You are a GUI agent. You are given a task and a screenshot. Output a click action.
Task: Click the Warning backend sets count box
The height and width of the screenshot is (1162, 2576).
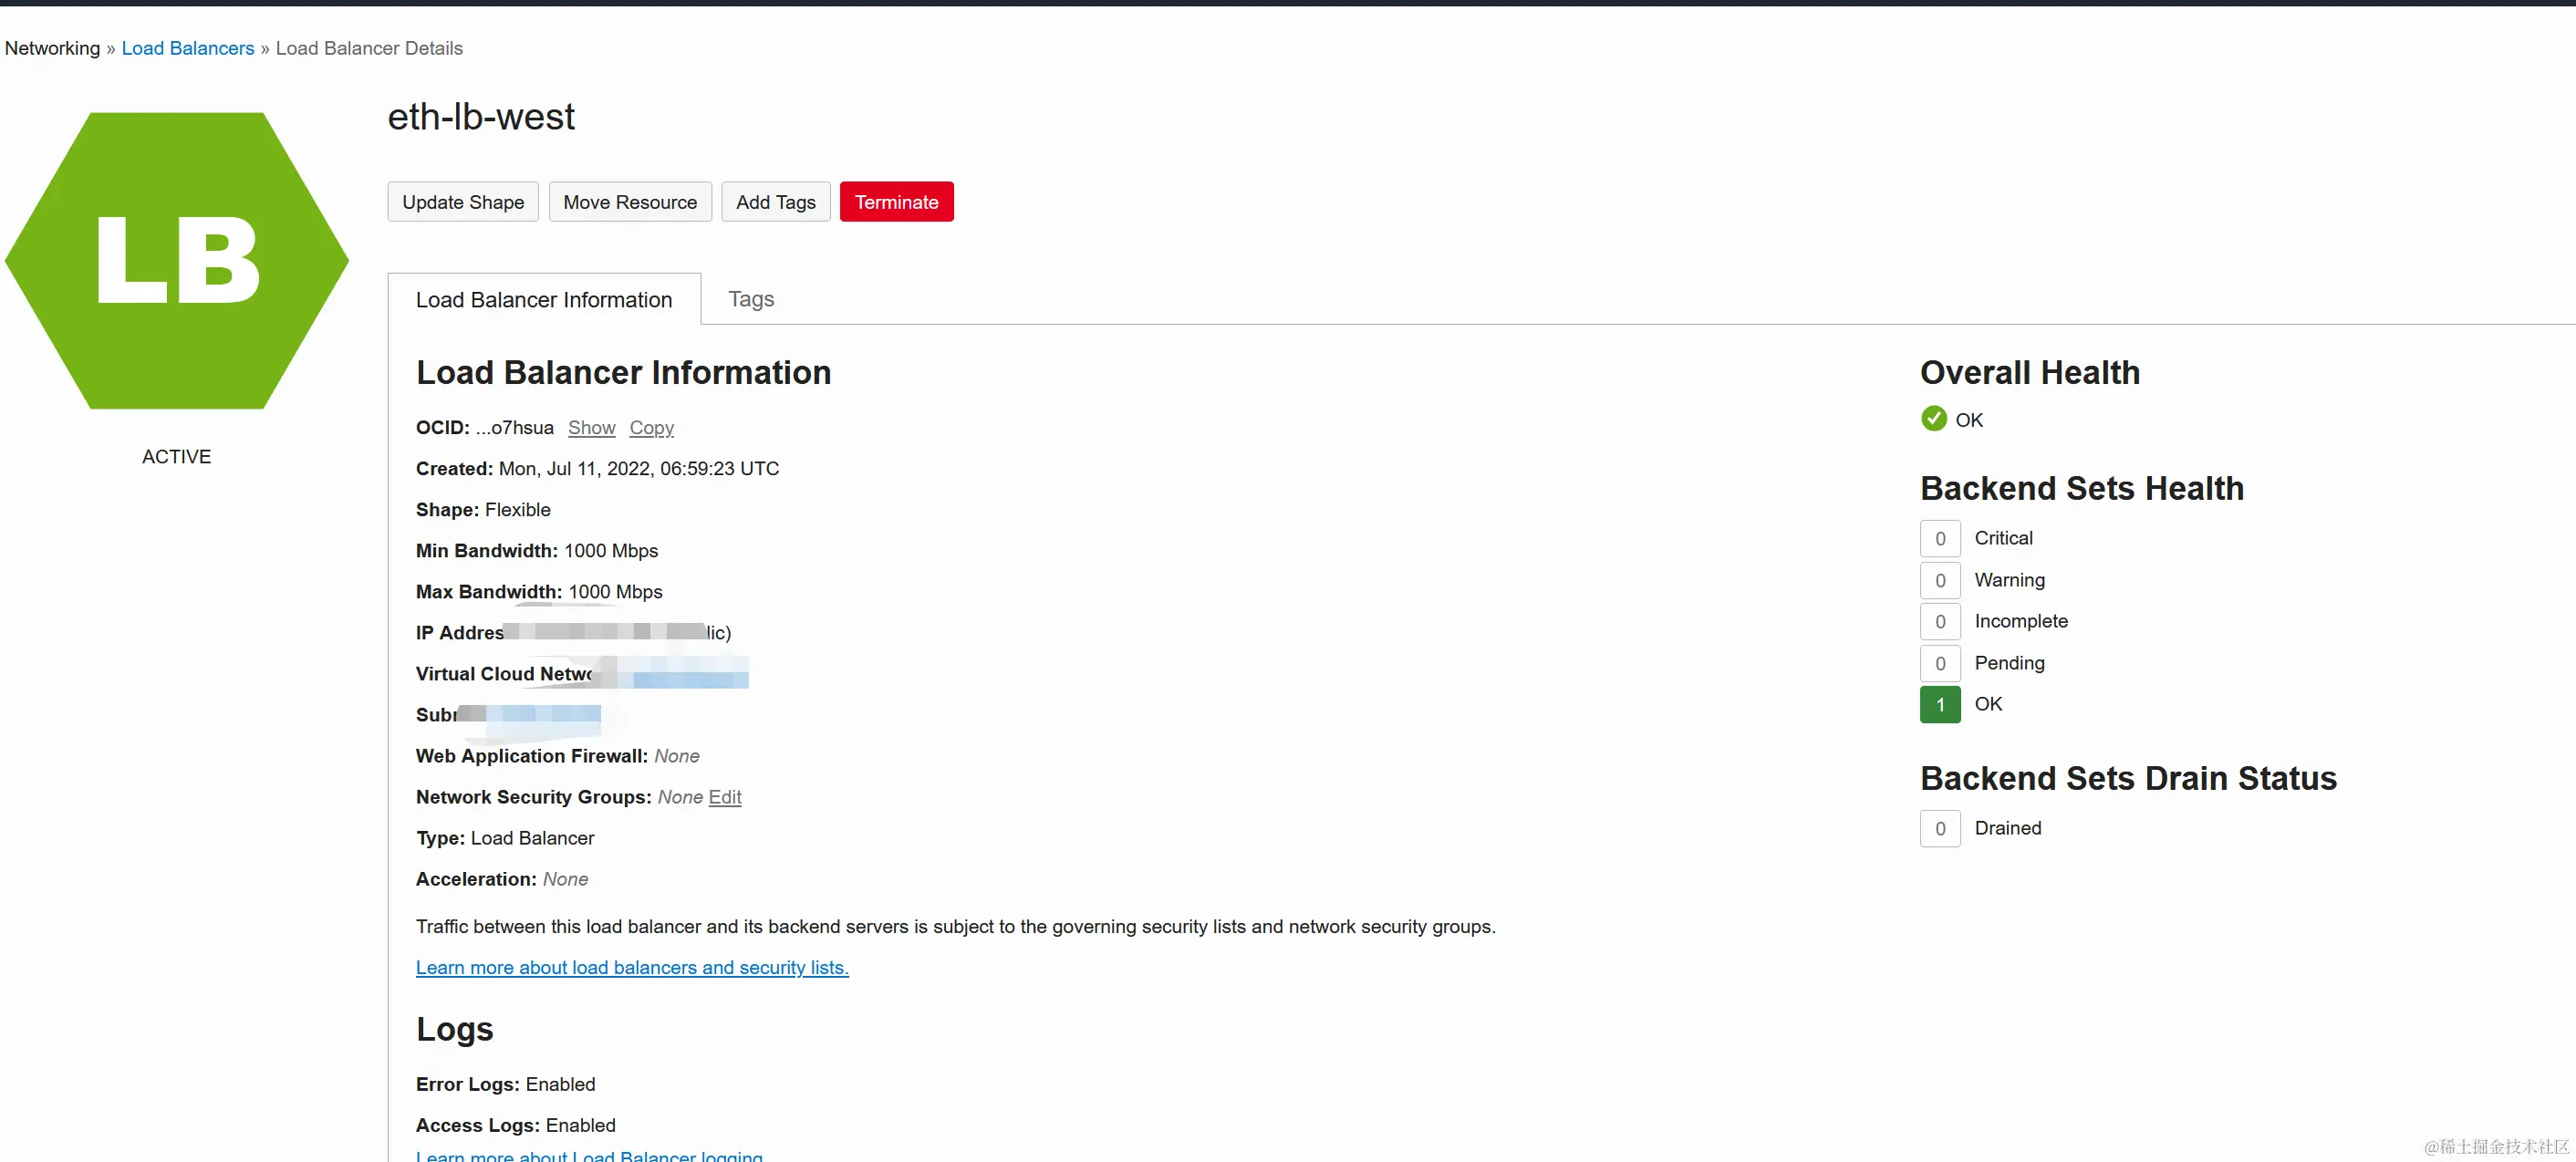pyautogui.click(x=1939, y=581)
